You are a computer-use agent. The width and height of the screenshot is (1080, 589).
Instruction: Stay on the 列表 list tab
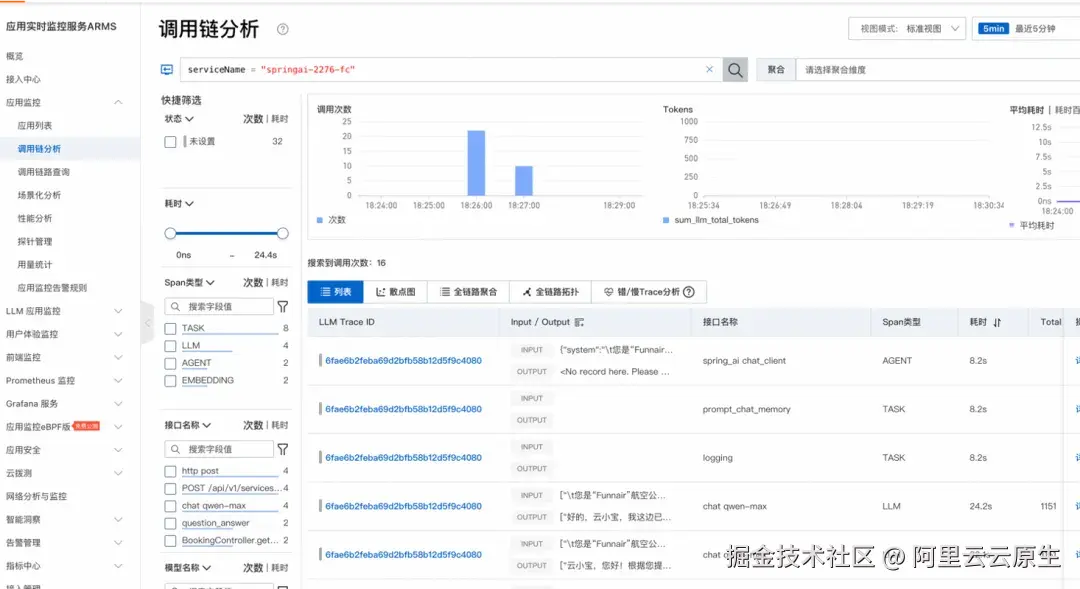click(335, 291)
